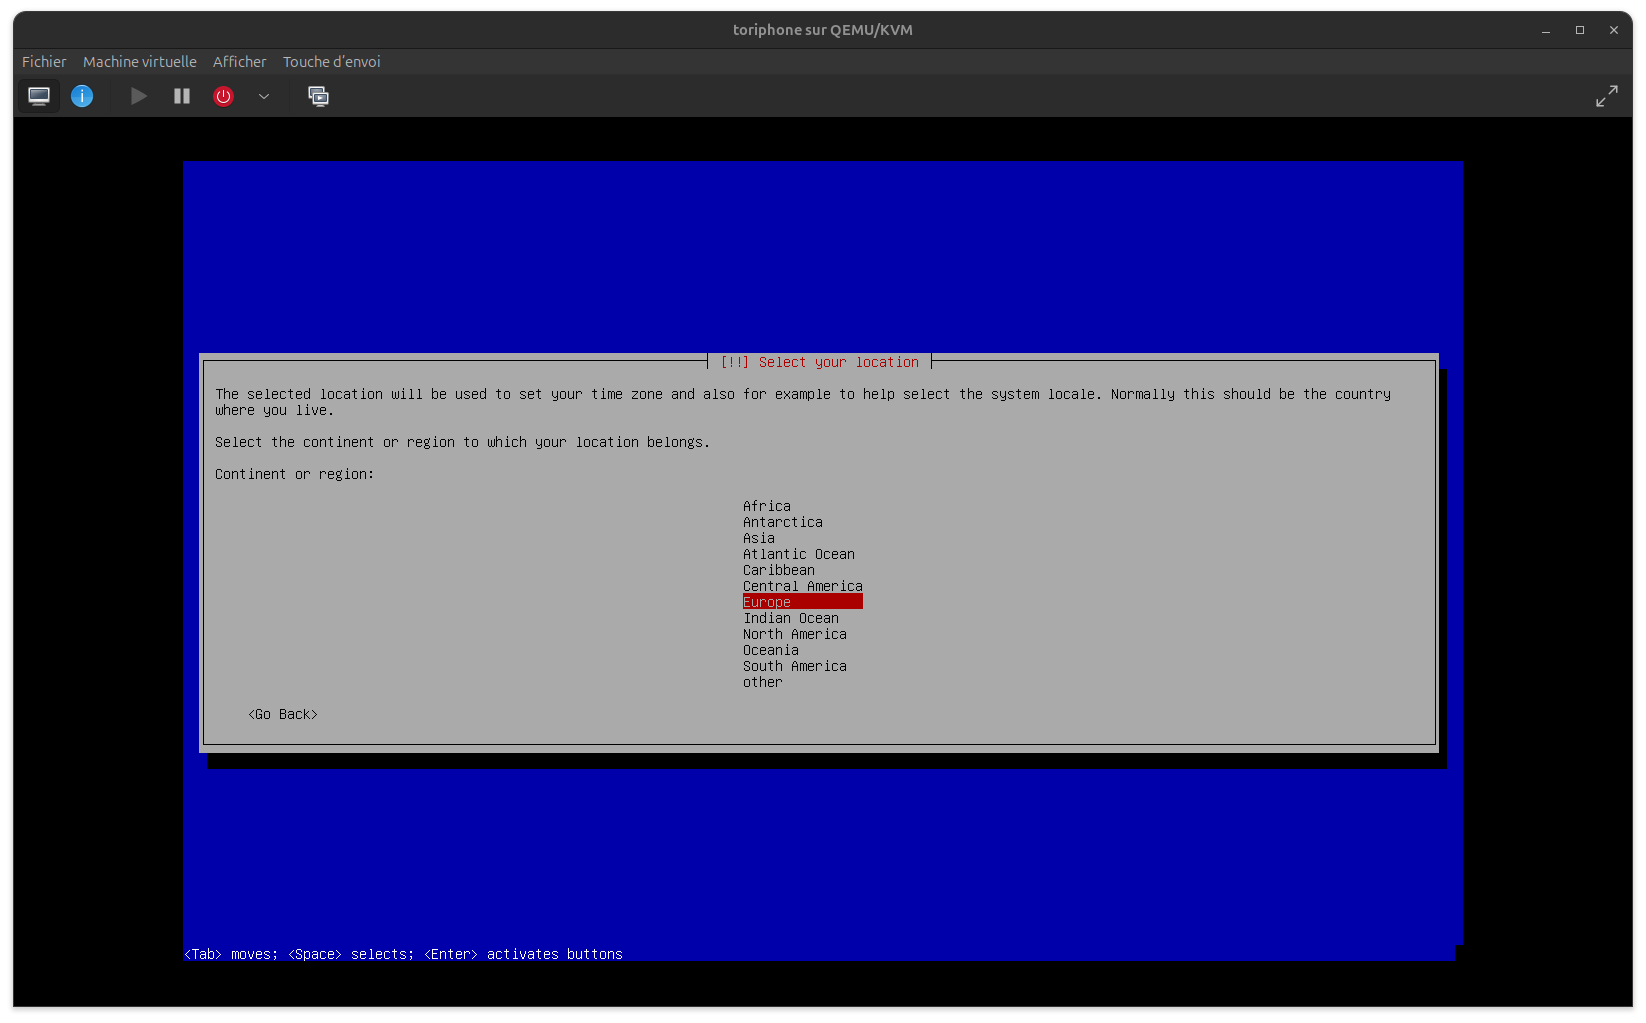This screenshot has height=1023, width=1646.
Task: Show the graphical console view icon
Action: pyautogui.click(x=39, y=96)
